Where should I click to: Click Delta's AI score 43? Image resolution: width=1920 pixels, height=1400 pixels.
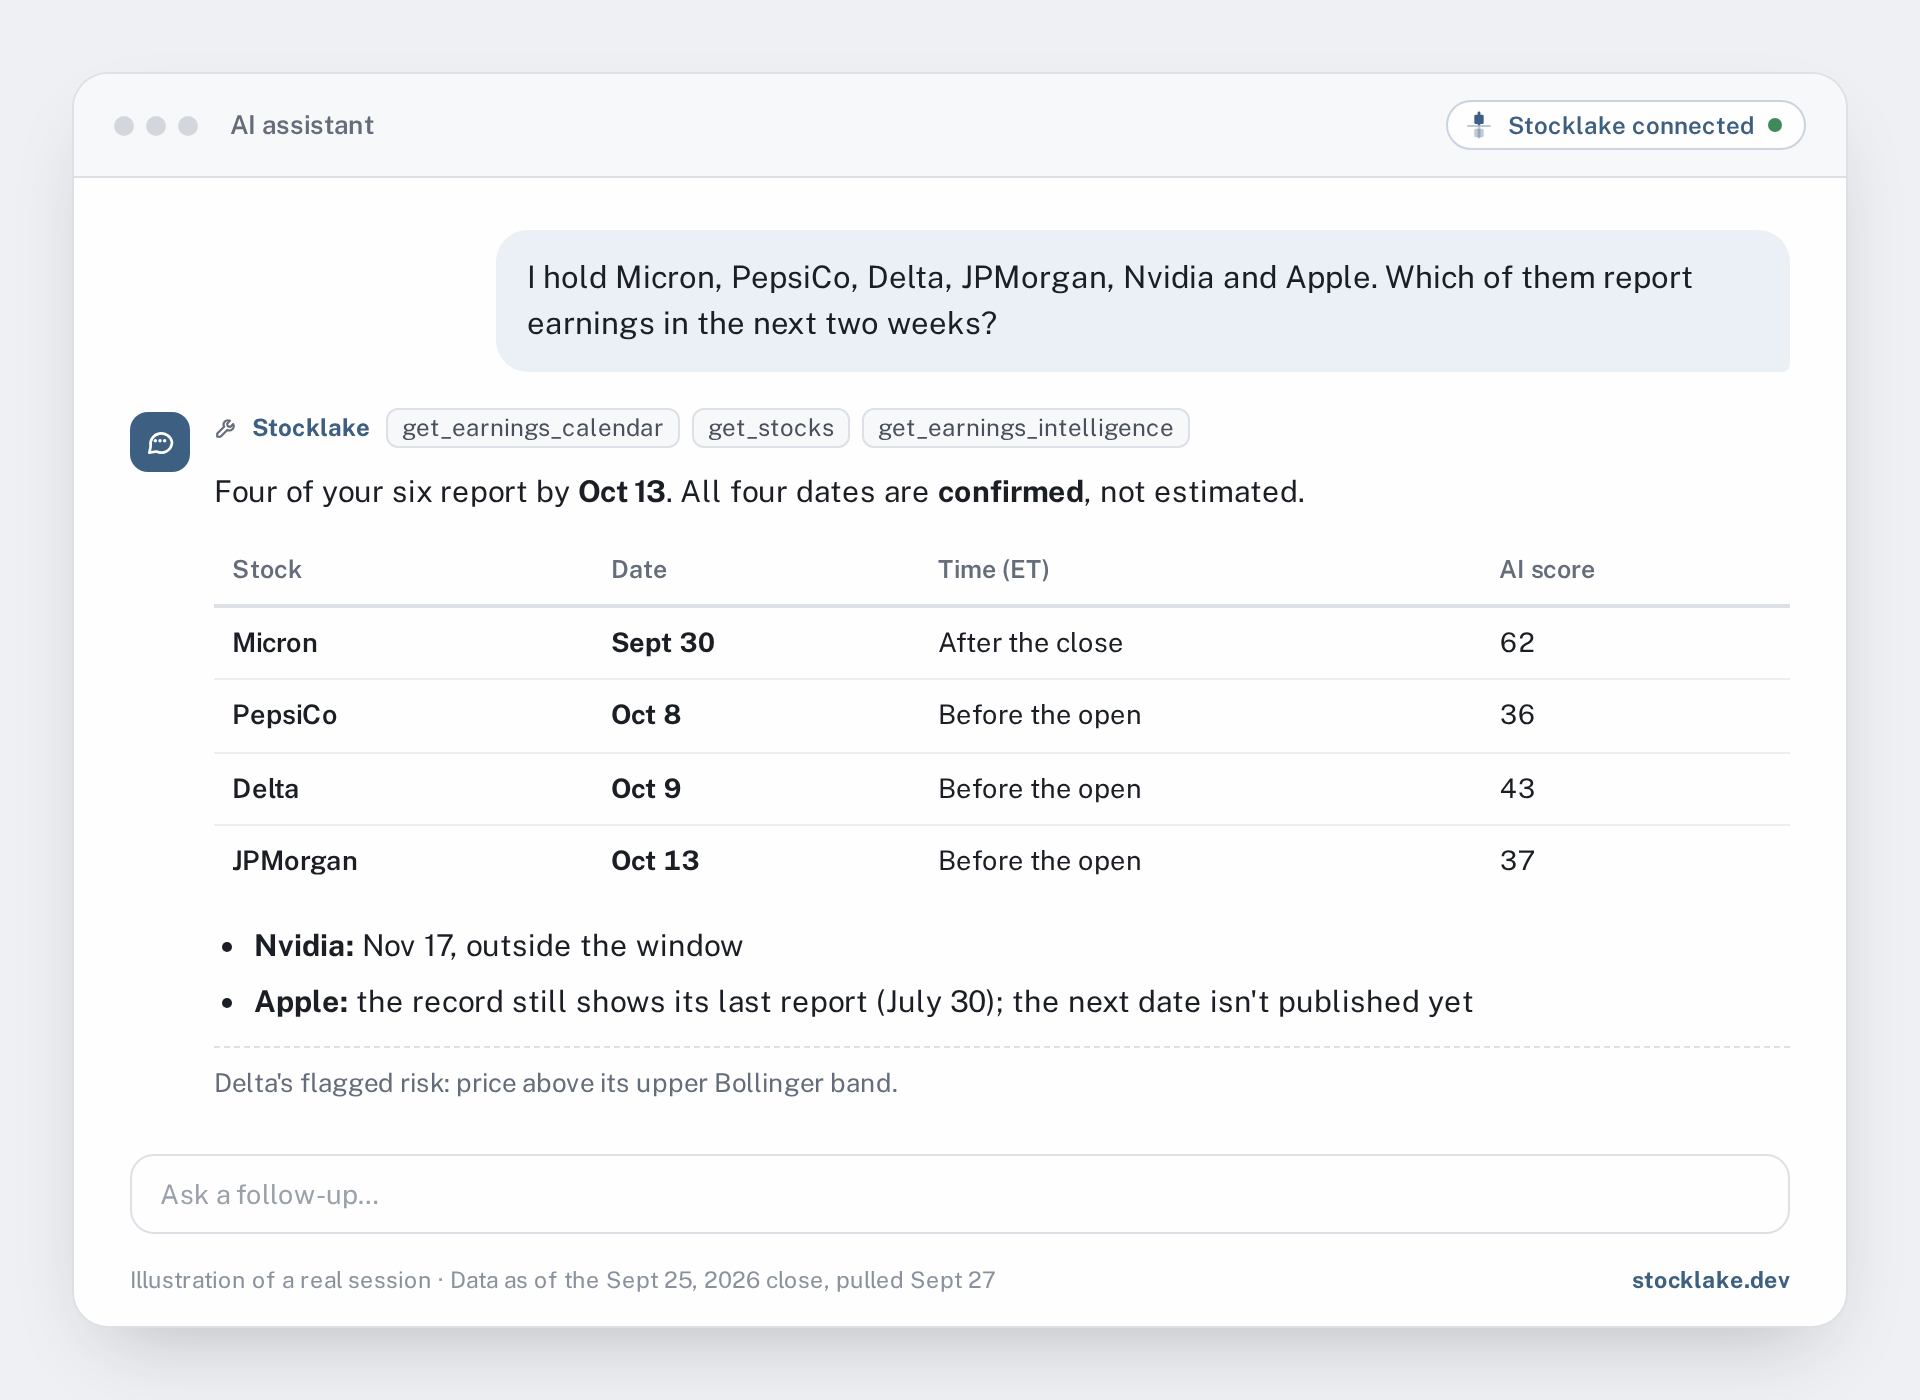tap(1517, 788)
